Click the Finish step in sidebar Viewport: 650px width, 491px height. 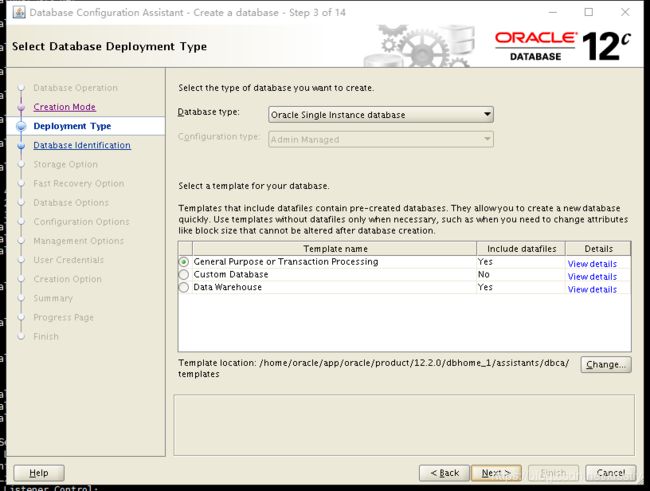[x=46, y=336]
